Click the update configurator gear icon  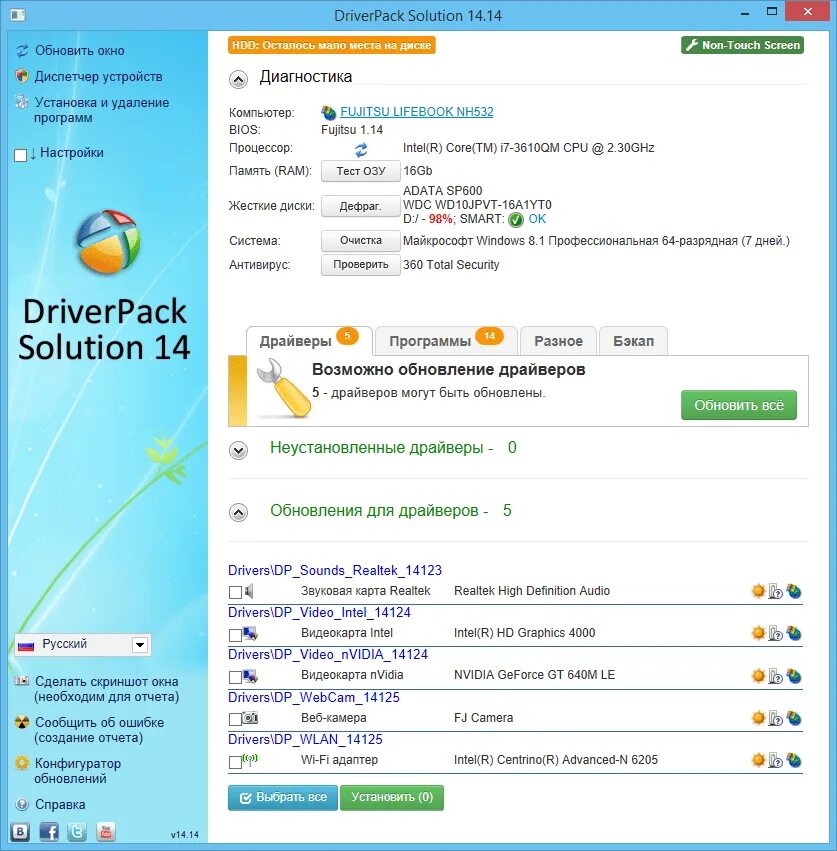(22, 763)
